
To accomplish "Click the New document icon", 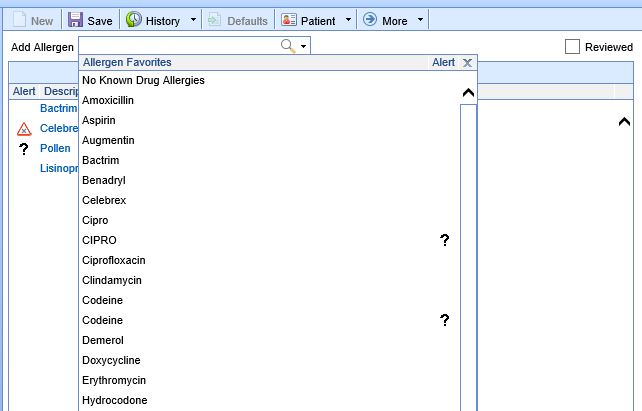I will [20, 20].
